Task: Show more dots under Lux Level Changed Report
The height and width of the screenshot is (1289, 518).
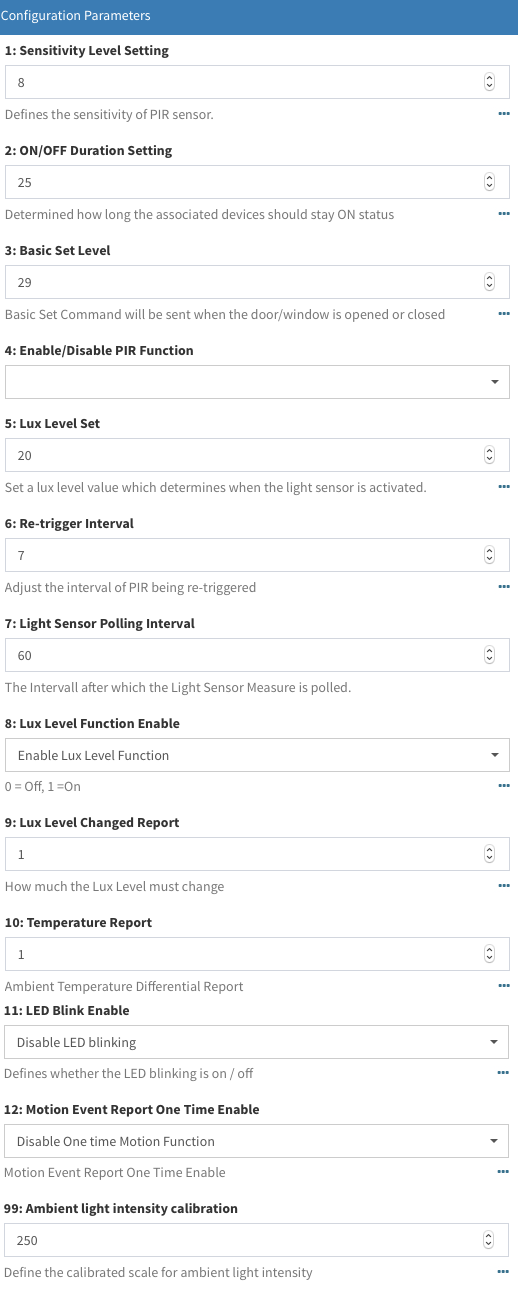Action: click(x=504, y=886)
